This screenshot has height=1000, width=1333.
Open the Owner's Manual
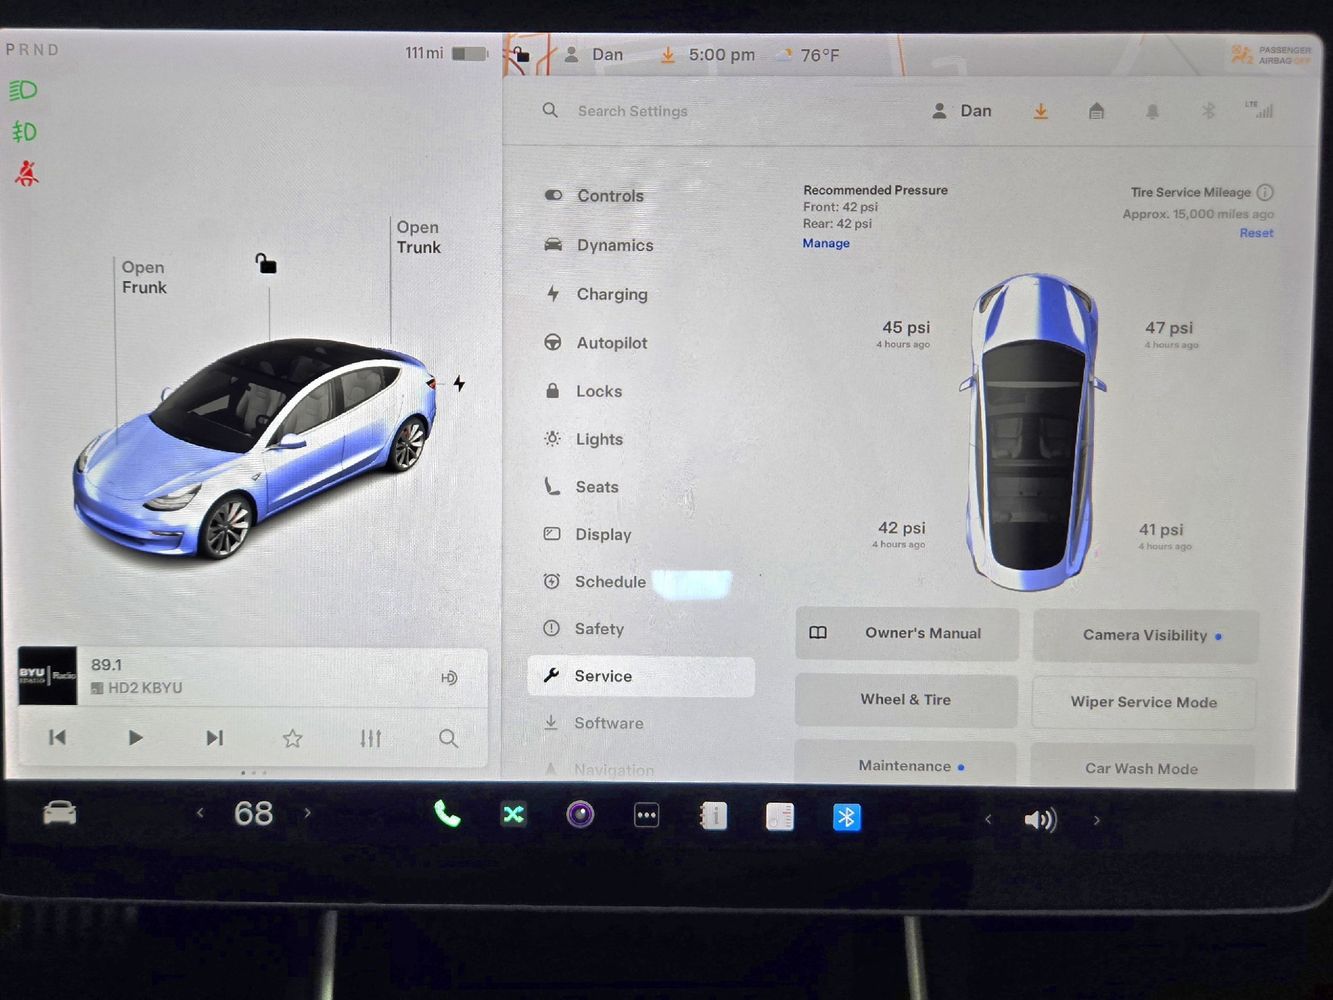click(x=907, y=633)
